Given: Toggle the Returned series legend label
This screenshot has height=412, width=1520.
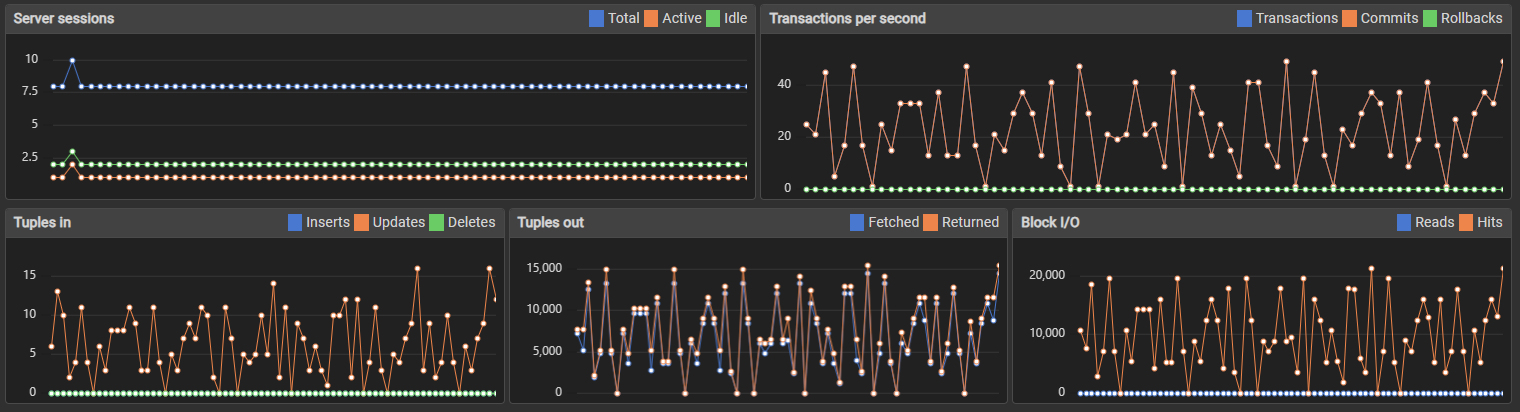Looking at the screenshot, I should tap(970, 222).
